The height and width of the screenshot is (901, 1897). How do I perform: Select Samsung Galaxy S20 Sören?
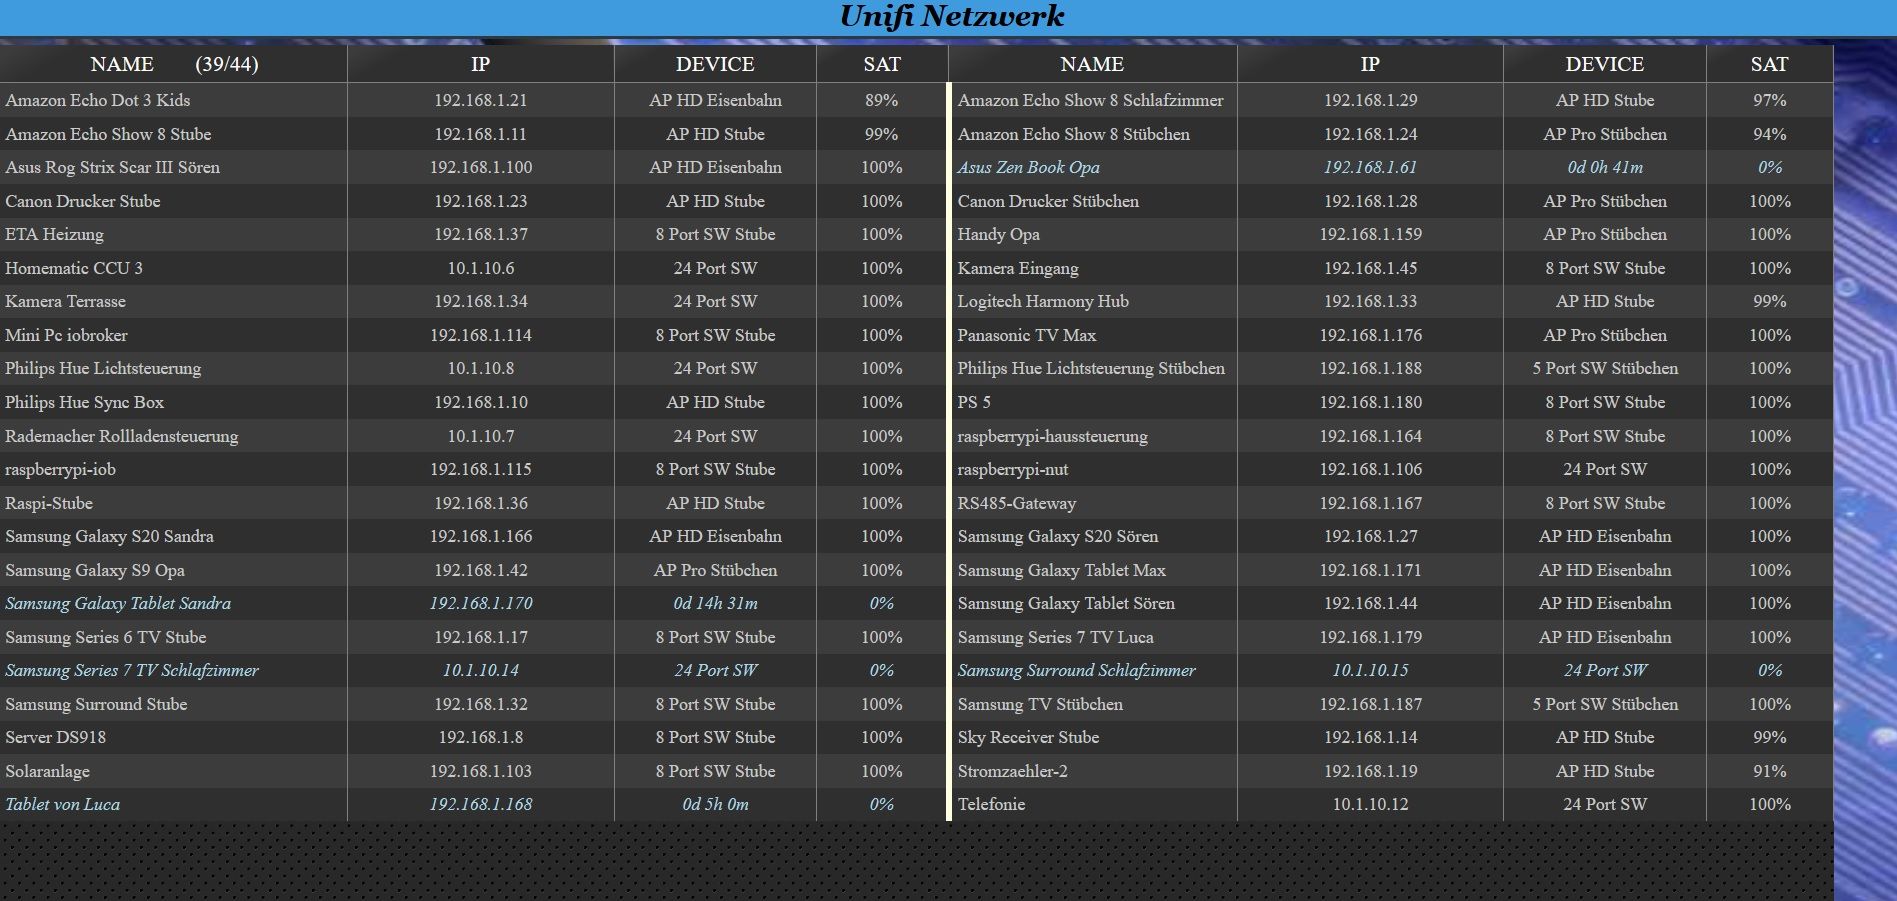pos(1057,536)
